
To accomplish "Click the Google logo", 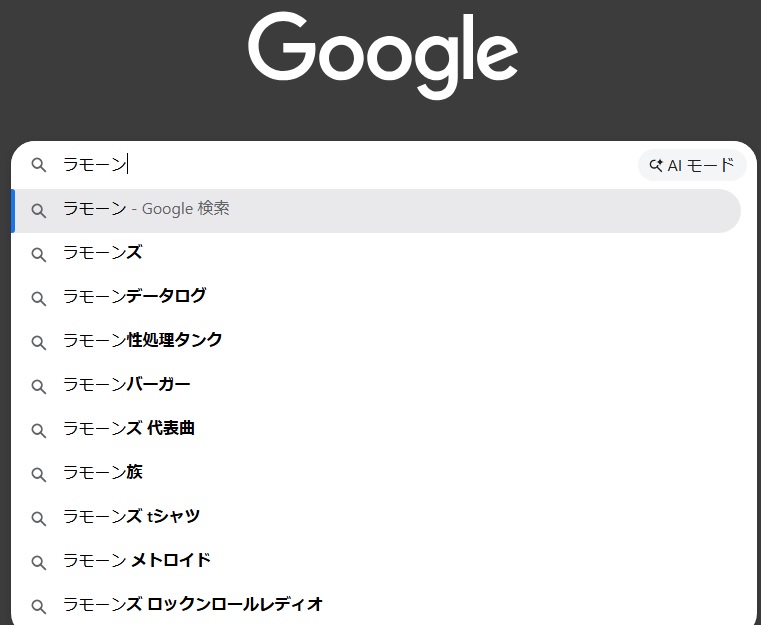I will pos(382,55).
